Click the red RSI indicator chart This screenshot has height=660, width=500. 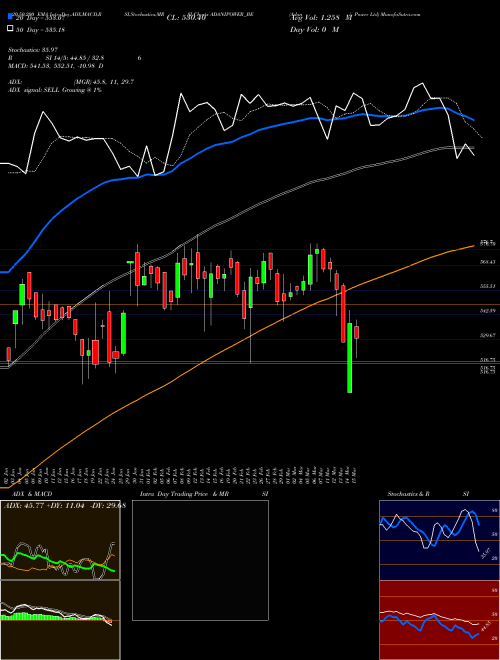(439, 620)
